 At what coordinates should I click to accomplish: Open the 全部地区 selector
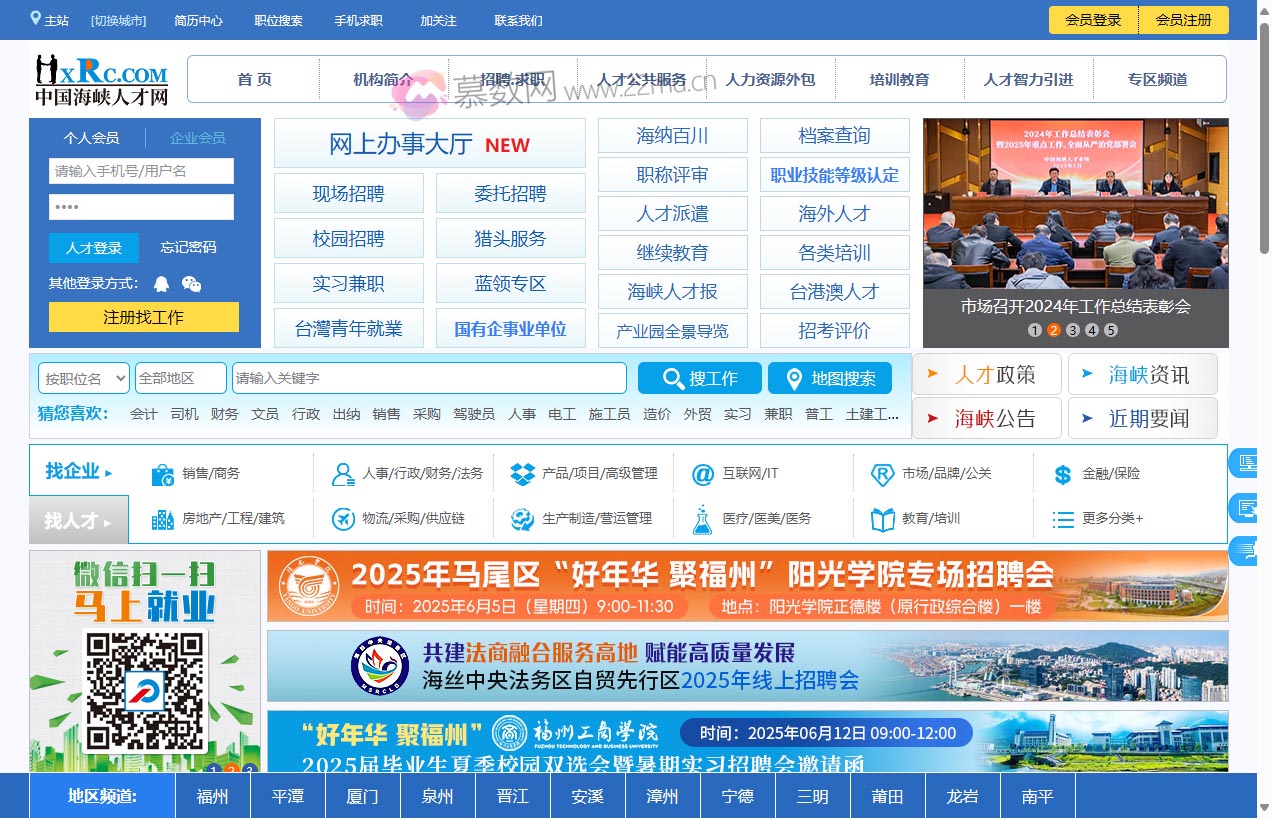[x=180, y=378]
